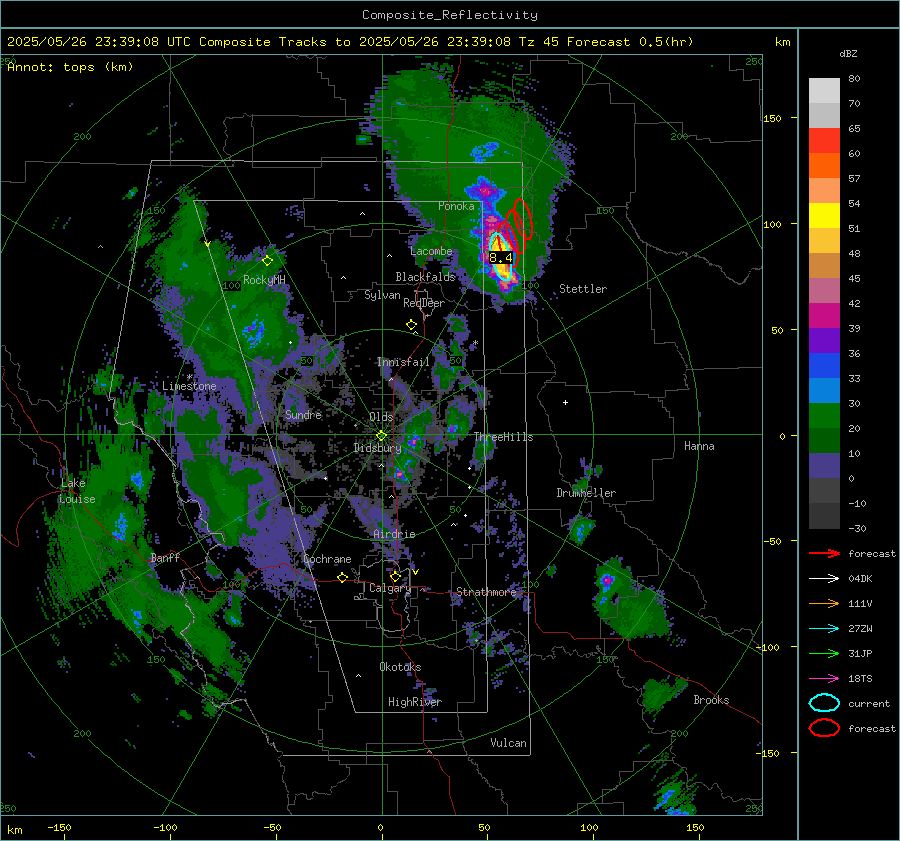Click the Ponoka city label

(456, 206)
